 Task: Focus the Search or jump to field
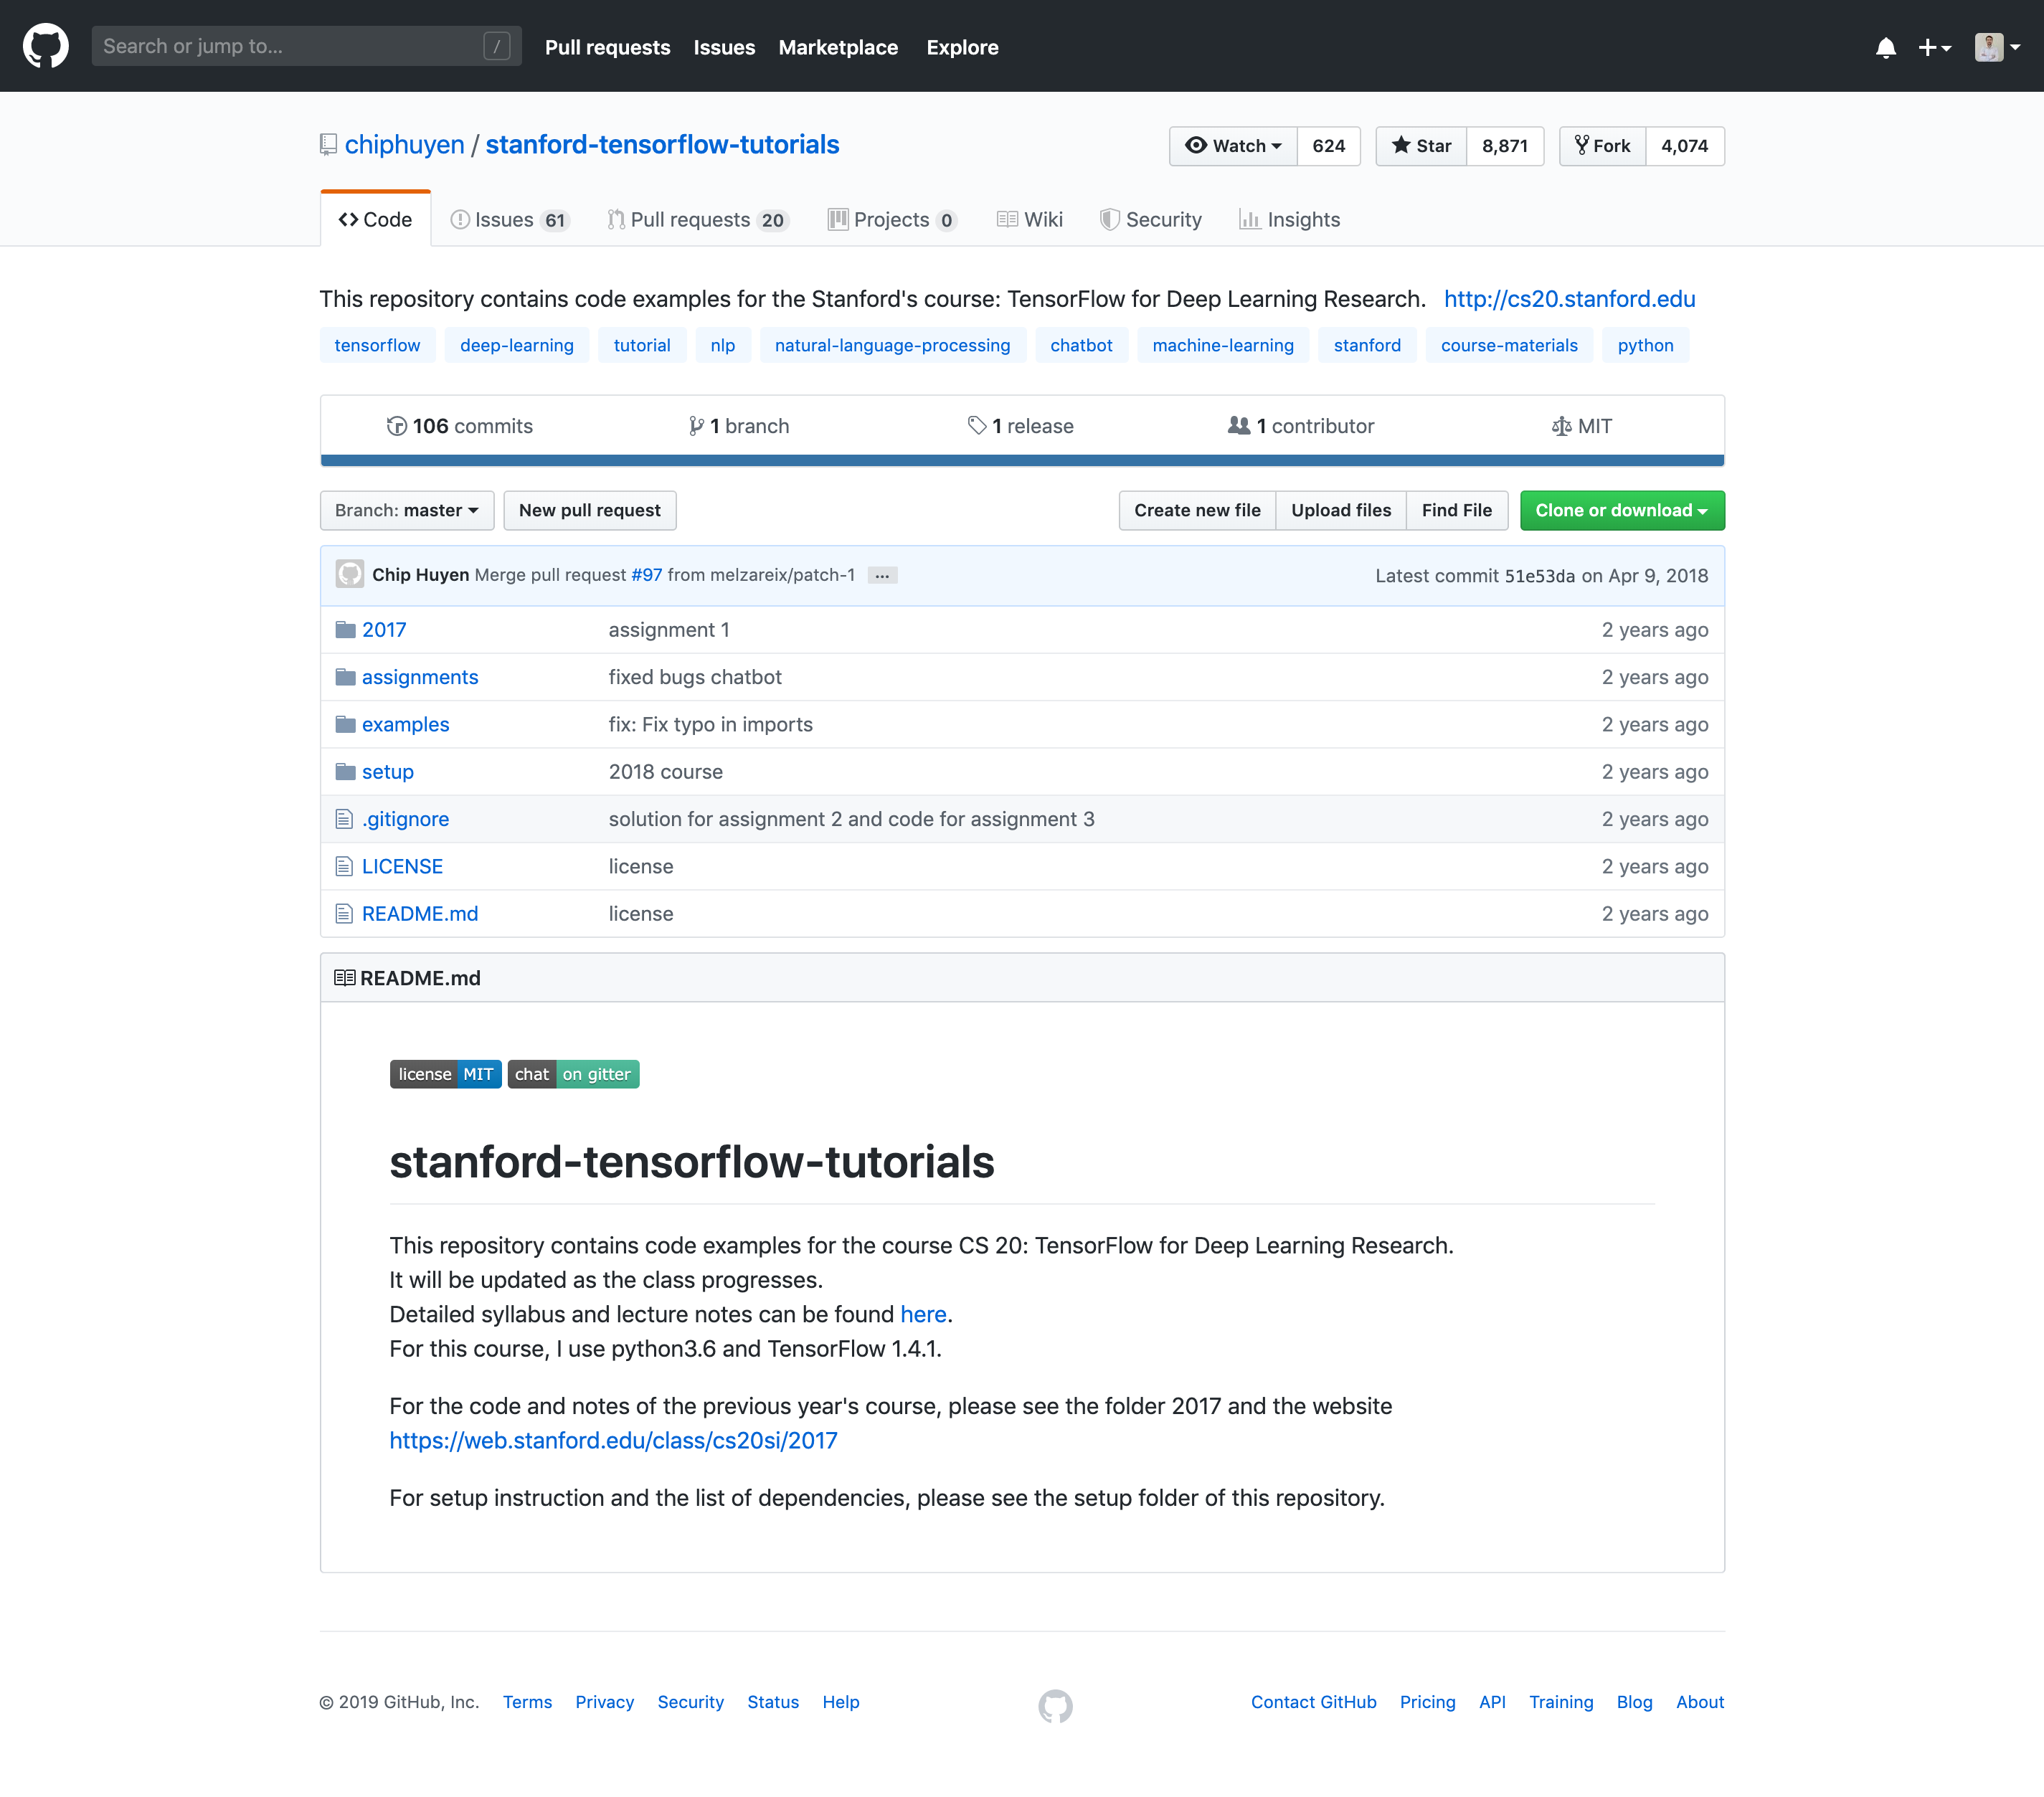pyautogui.click(x=306, y=46)
